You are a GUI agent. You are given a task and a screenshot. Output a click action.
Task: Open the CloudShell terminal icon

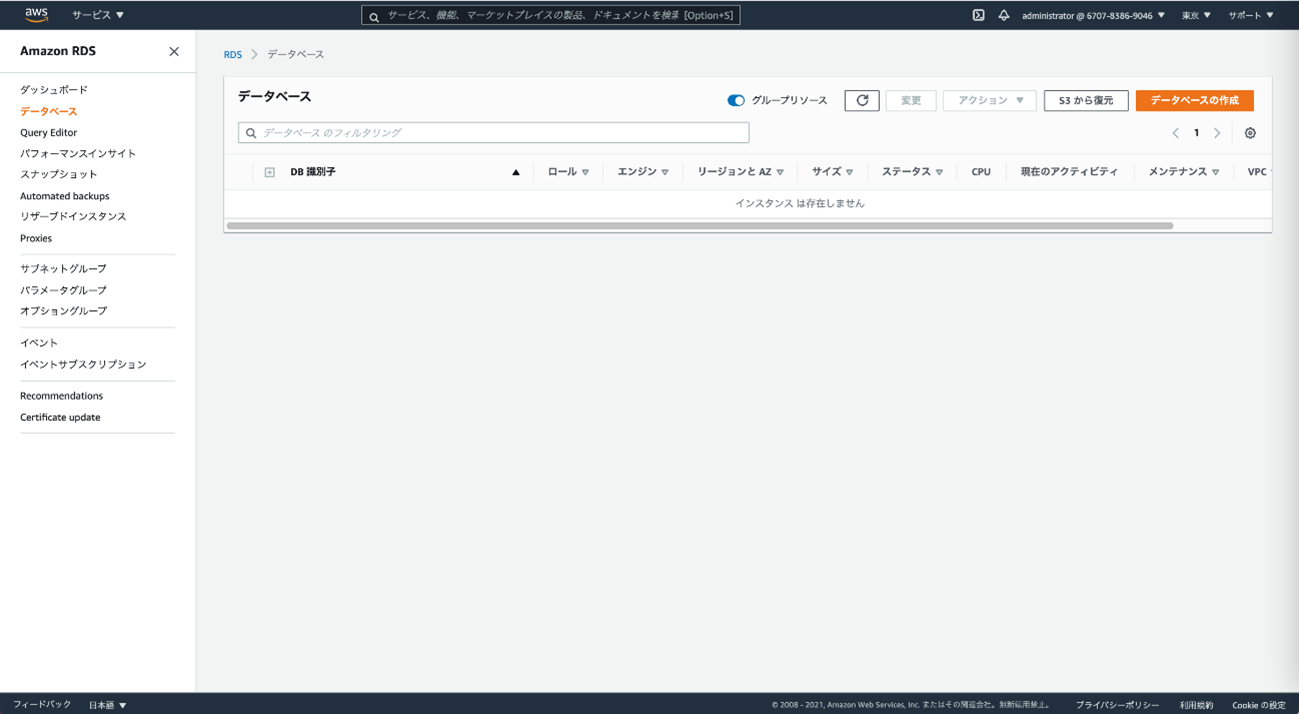tap(978, 15)
